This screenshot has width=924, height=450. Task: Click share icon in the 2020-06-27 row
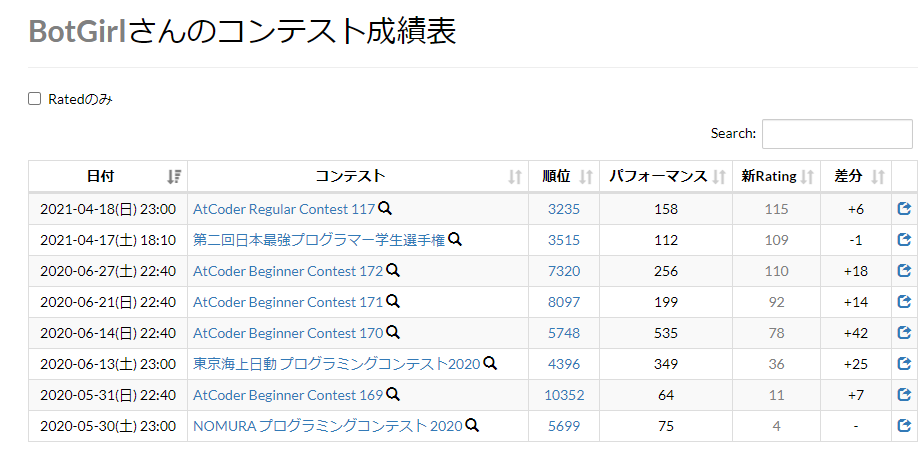(x=905, y=270)
